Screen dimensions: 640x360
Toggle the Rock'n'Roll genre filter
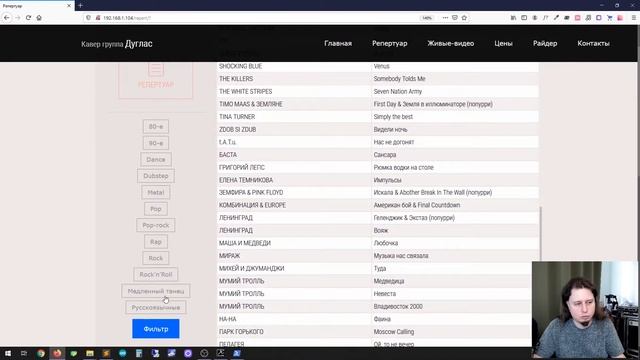156,275
